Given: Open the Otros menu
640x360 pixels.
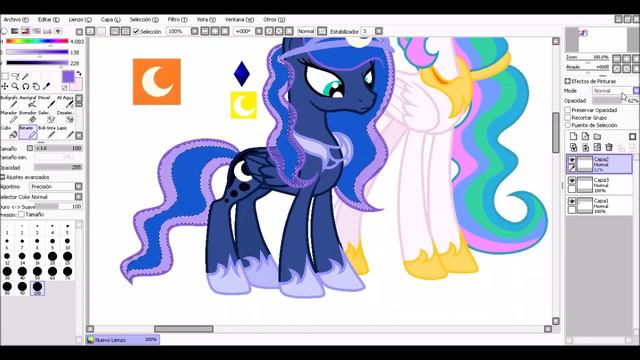Looking at the screenshot, I should (274, 20).
